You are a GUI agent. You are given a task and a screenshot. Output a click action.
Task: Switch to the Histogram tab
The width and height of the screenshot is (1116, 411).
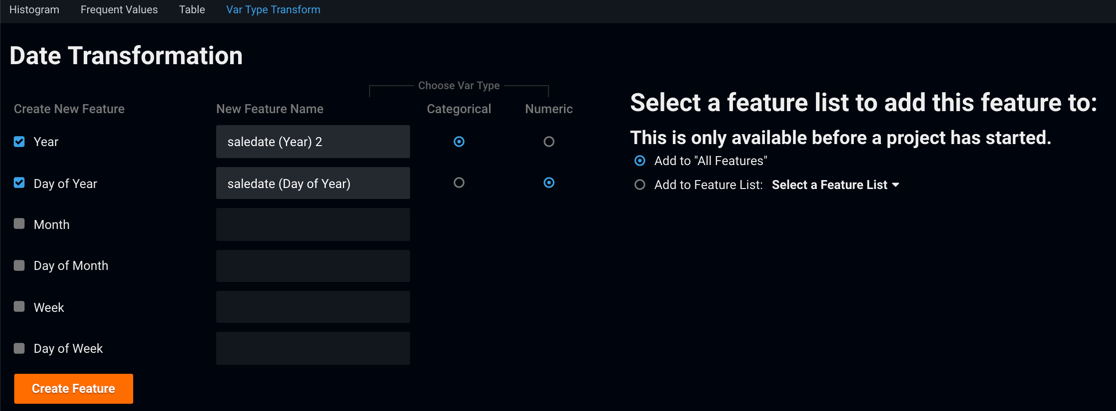tap(34, 10)
